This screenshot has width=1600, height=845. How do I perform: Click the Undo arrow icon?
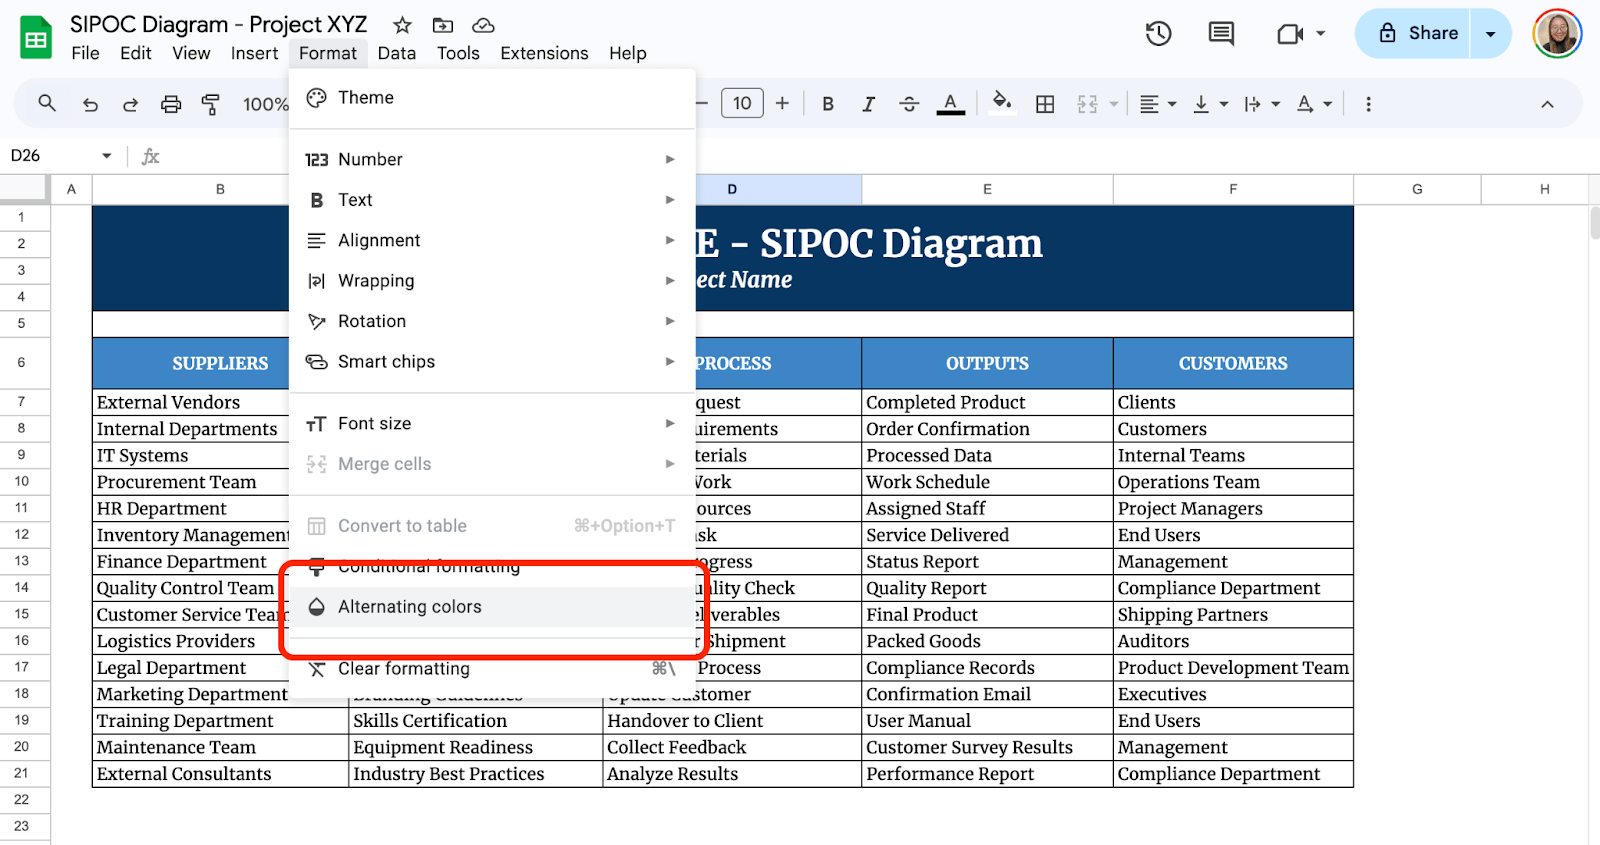(x=90, y=104)
